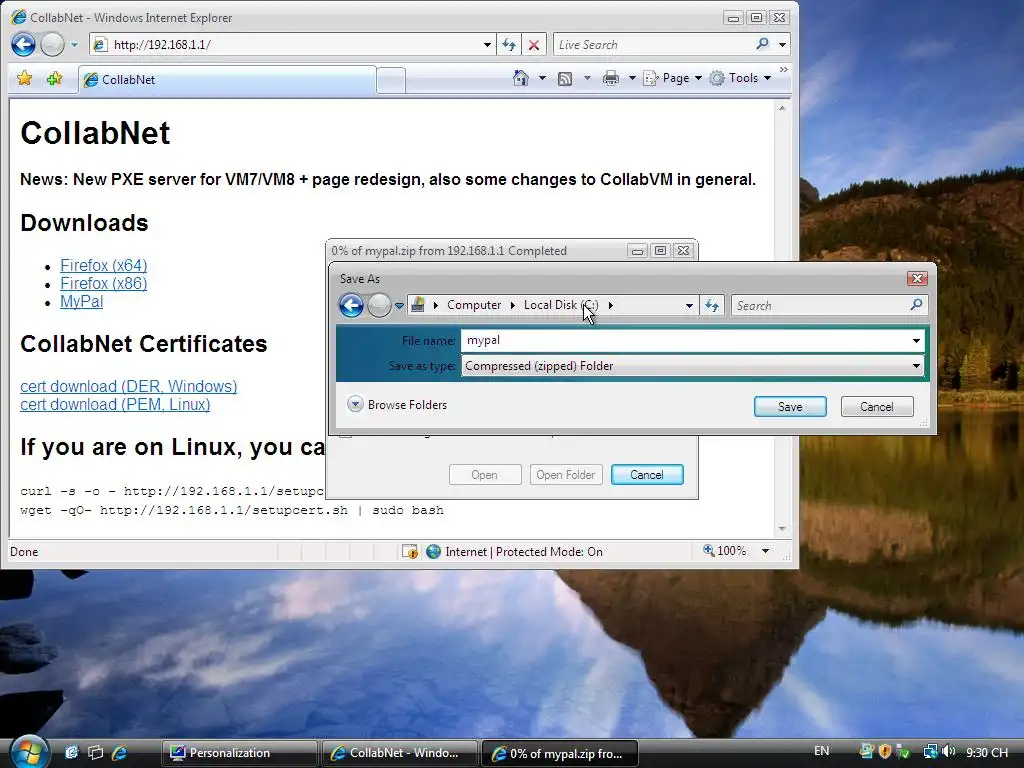Click the network tray icon
Viewport: 1024px width, 768px height.
point(931,752)
